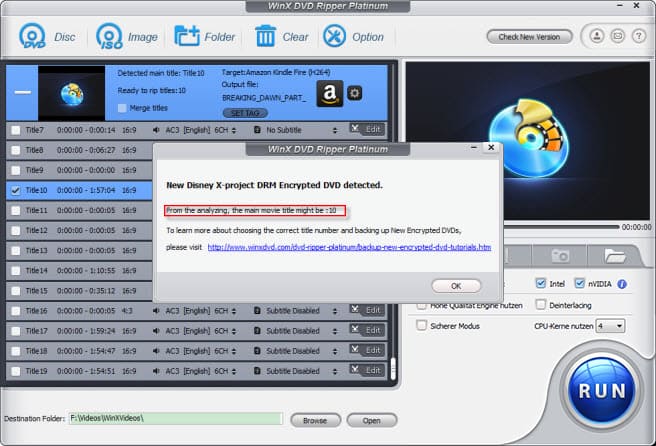Open the snapshot folder icon
Image resolution: width=656 pixels, height=446 pixels.
[615, 255]
